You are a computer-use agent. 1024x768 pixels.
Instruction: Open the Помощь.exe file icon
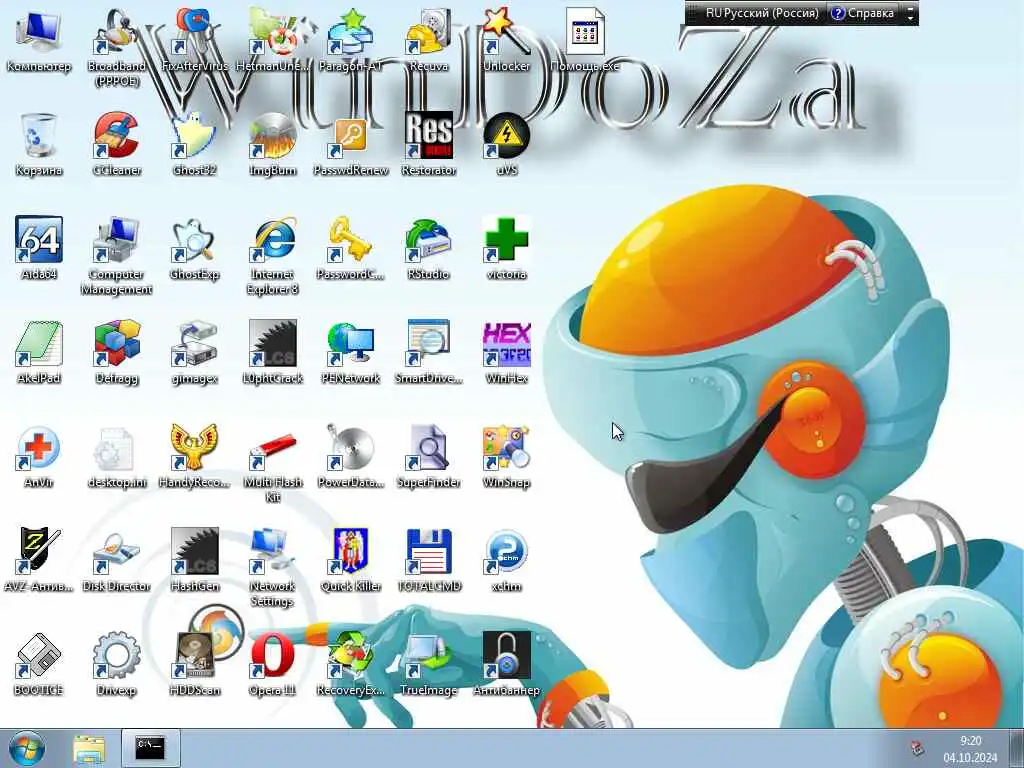click(x=584, y=39)
